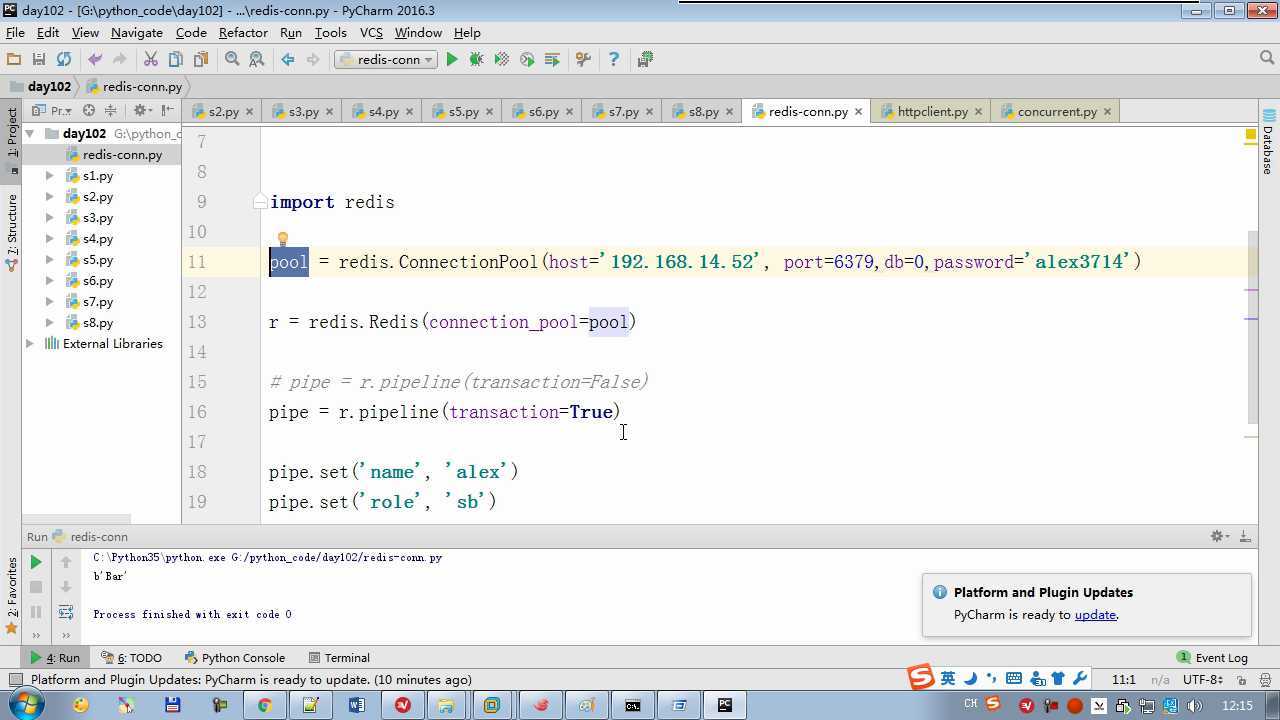
Task: Open the redis-conn run configuration dropdown
Action: [386, 60]
